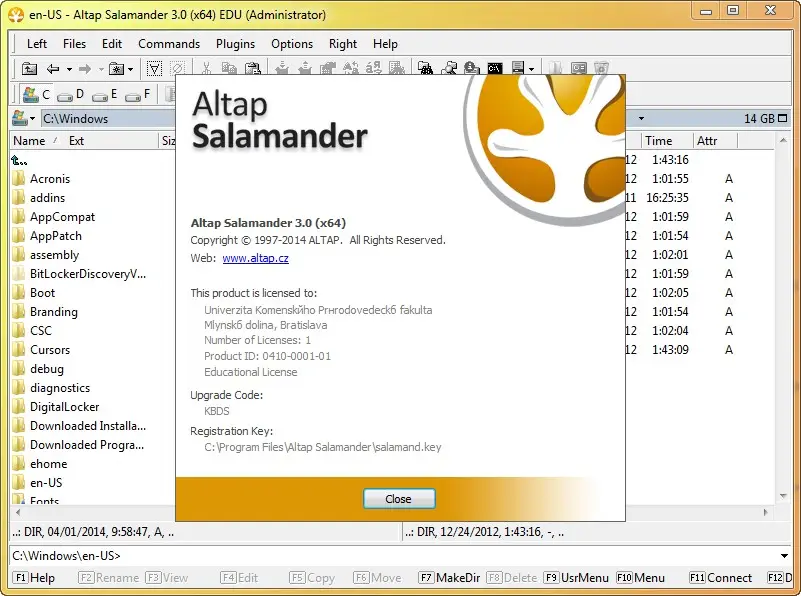
Task: Switch to drive E in drive bar
Action: coord(105,94)
